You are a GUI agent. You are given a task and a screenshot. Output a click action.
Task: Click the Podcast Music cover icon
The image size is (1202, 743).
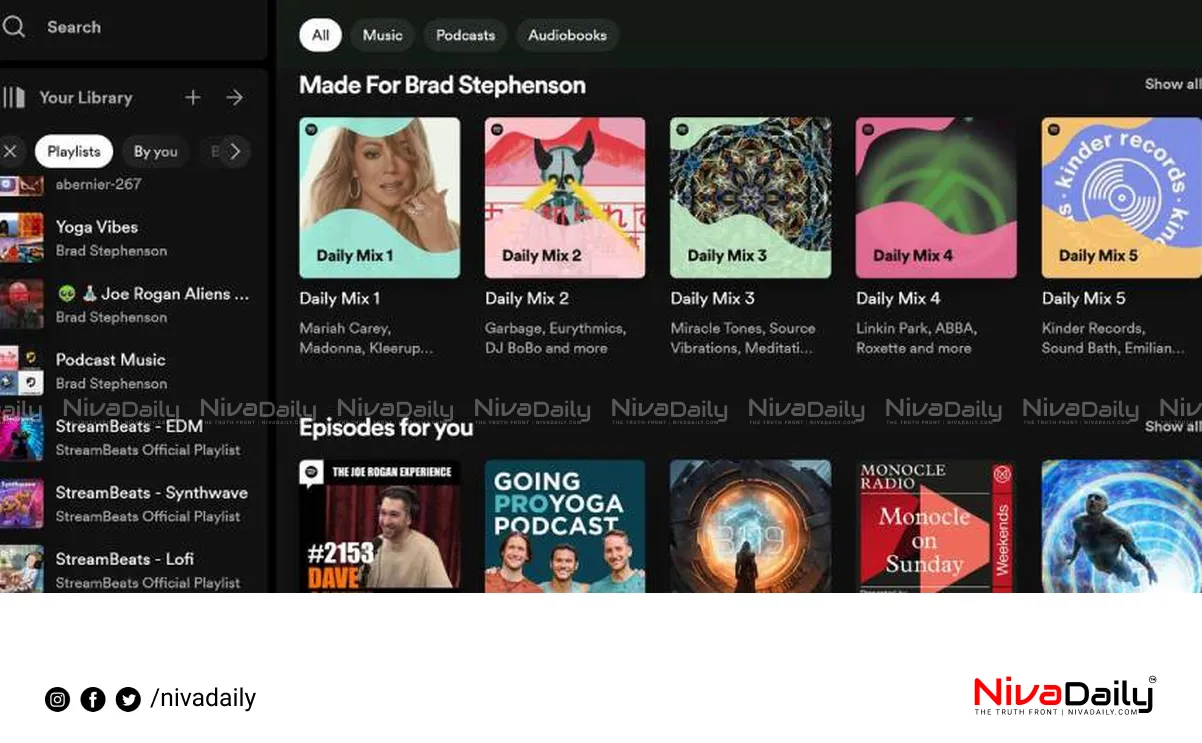pos(21,370)
